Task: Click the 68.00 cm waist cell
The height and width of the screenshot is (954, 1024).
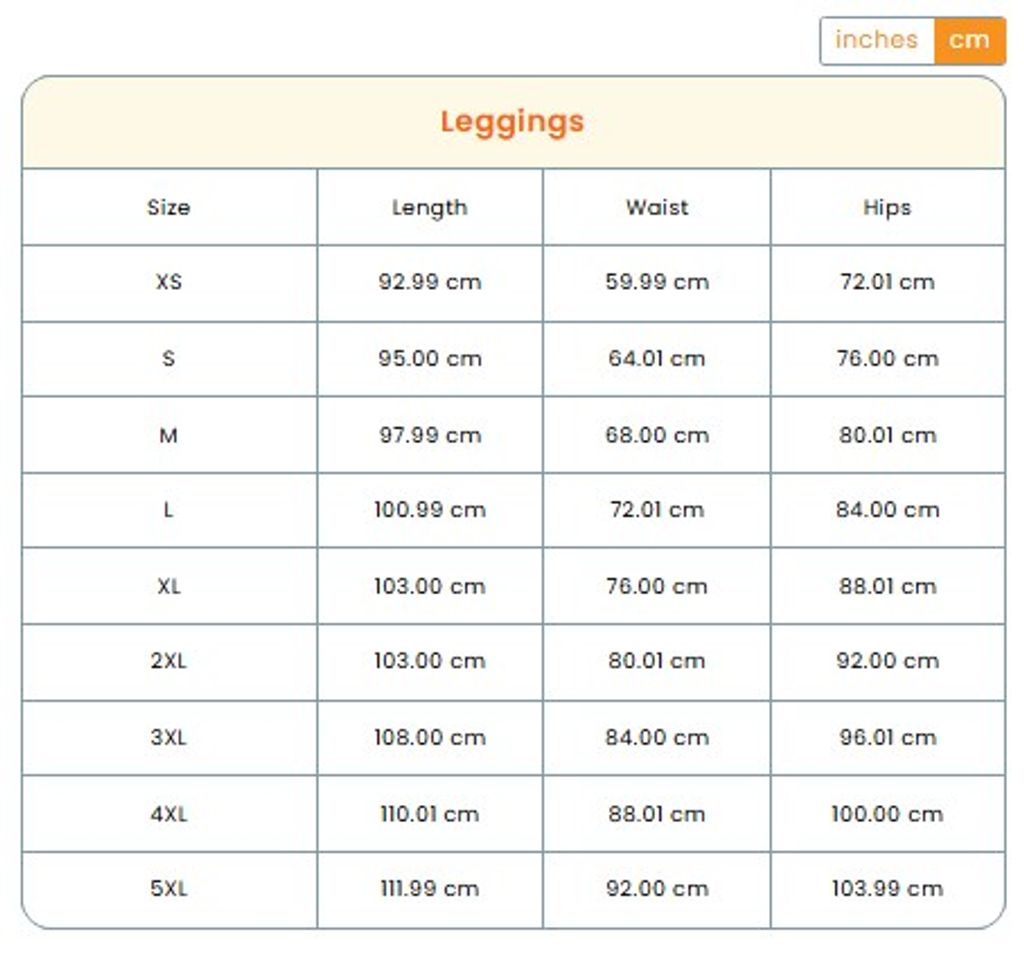Action: tap(657, 435)
